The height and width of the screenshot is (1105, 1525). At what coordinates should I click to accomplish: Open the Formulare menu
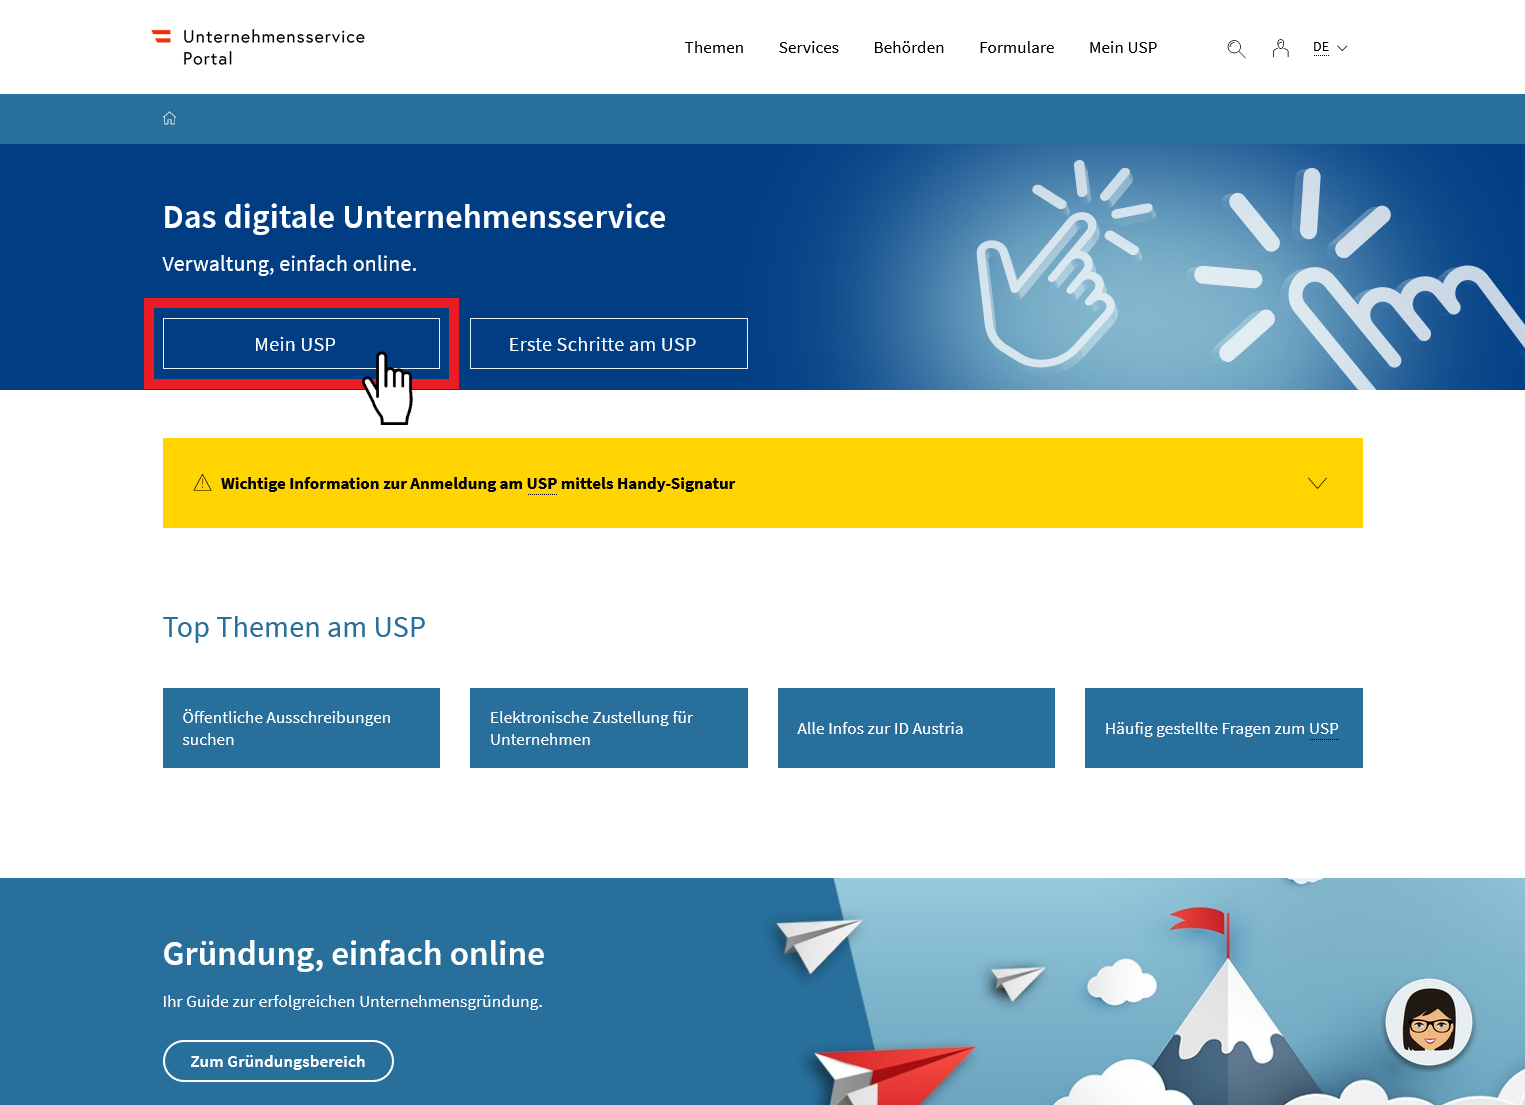tap(1017, 47)
